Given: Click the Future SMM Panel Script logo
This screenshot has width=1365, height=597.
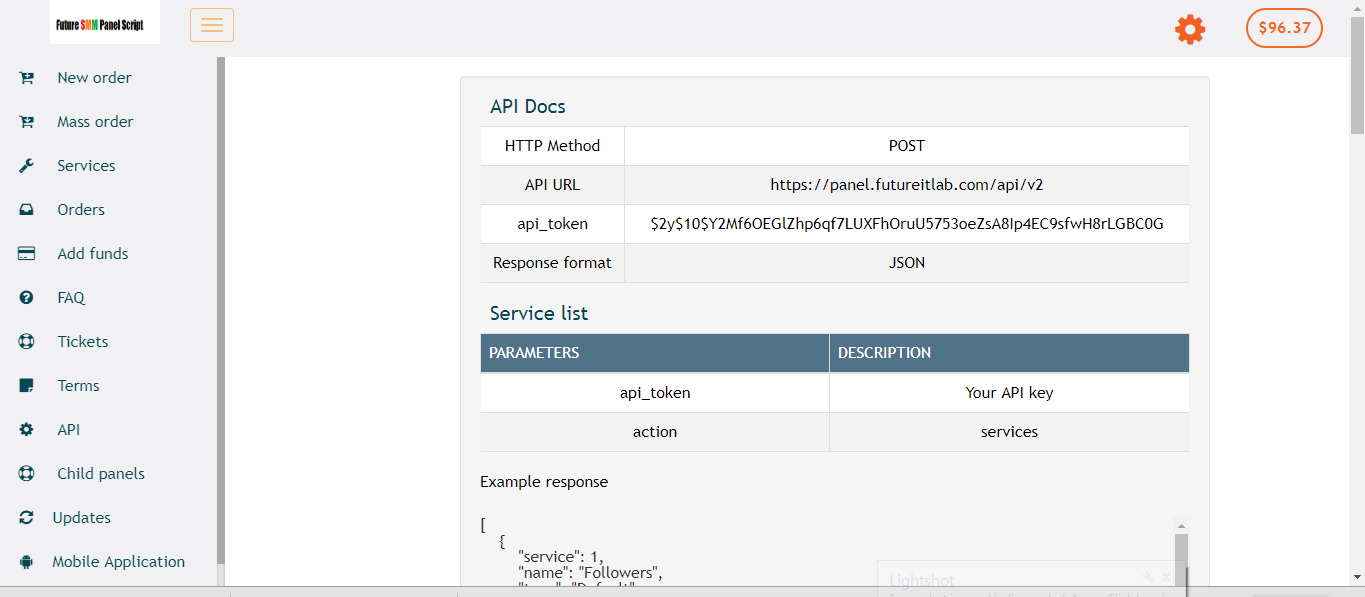Looking at the screenshot, I should [105, 24].
